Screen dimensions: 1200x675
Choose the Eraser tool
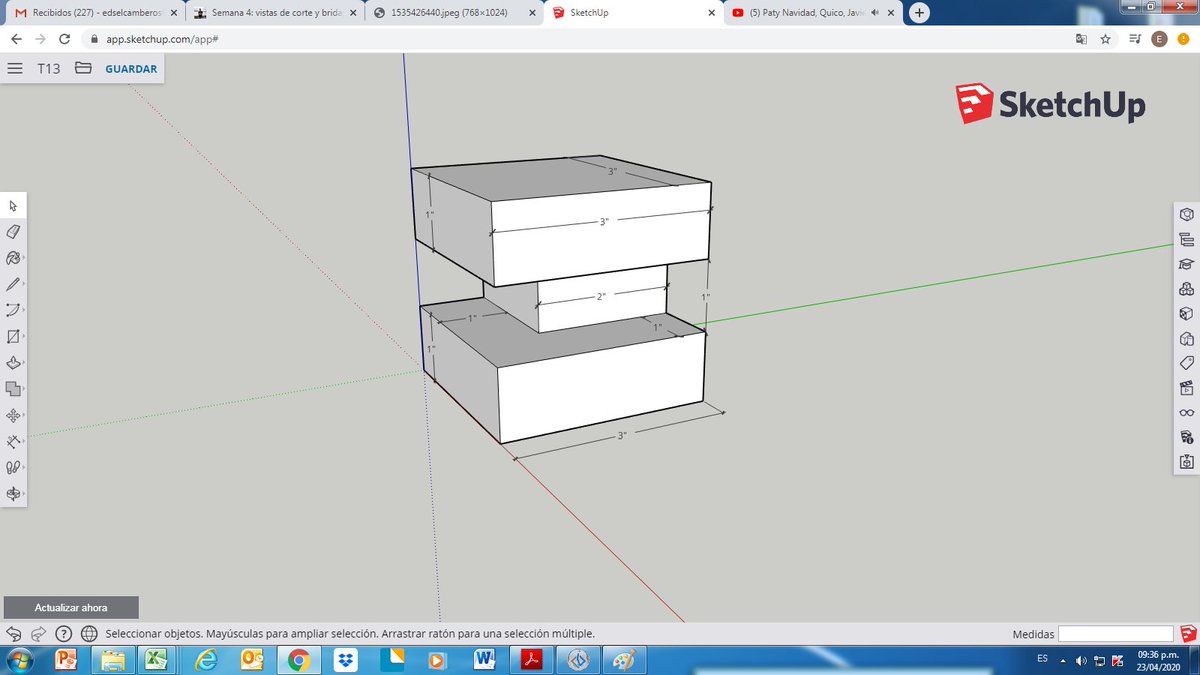(13, 231)
